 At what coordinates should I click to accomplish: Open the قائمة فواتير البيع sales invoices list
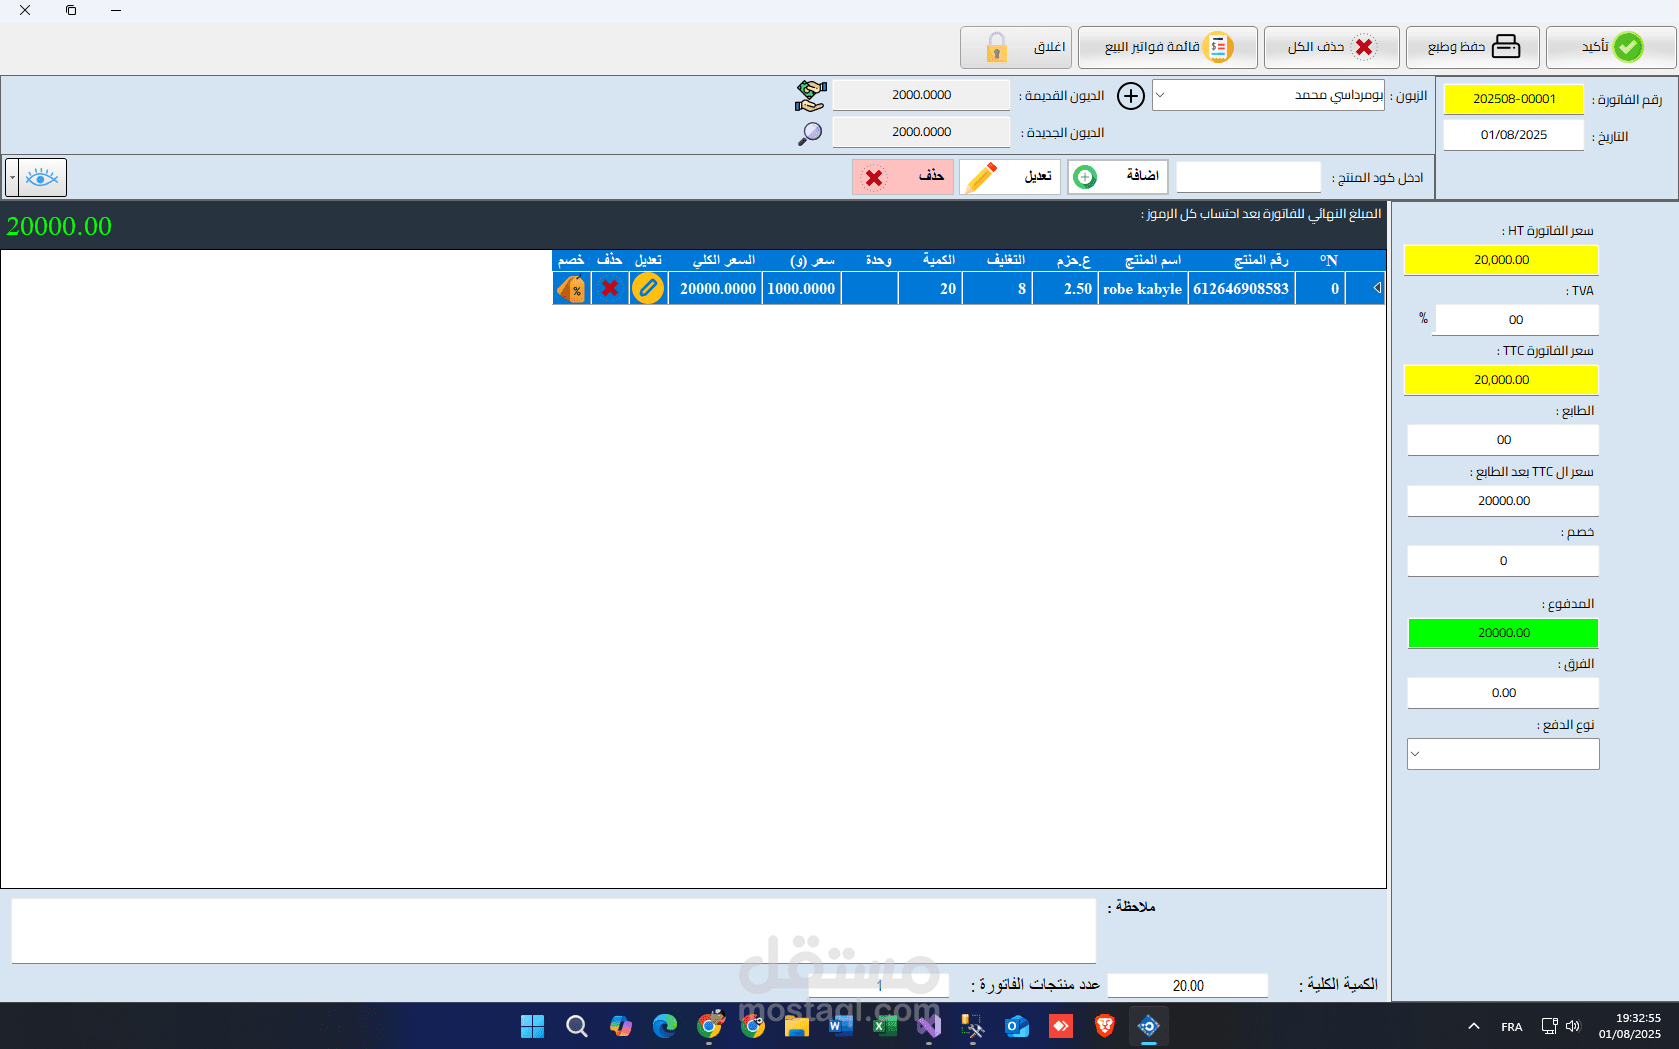pos(1167,47)
